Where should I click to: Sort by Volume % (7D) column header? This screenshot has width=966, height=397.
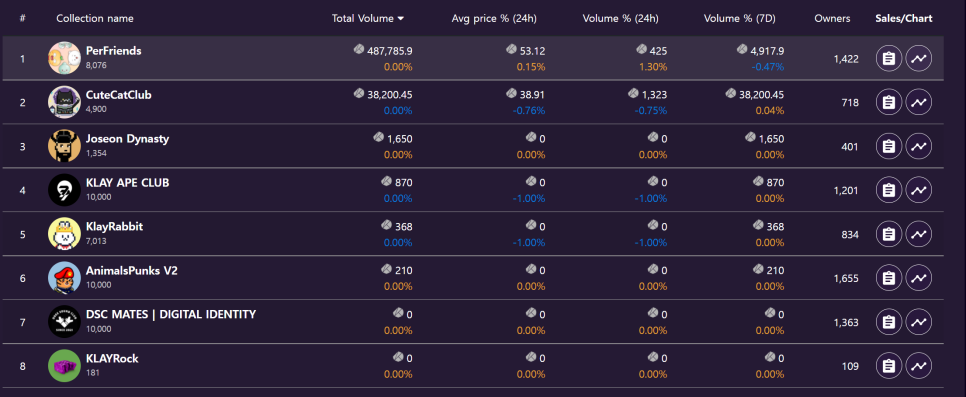pyautogui.click(x=739, y=18)
